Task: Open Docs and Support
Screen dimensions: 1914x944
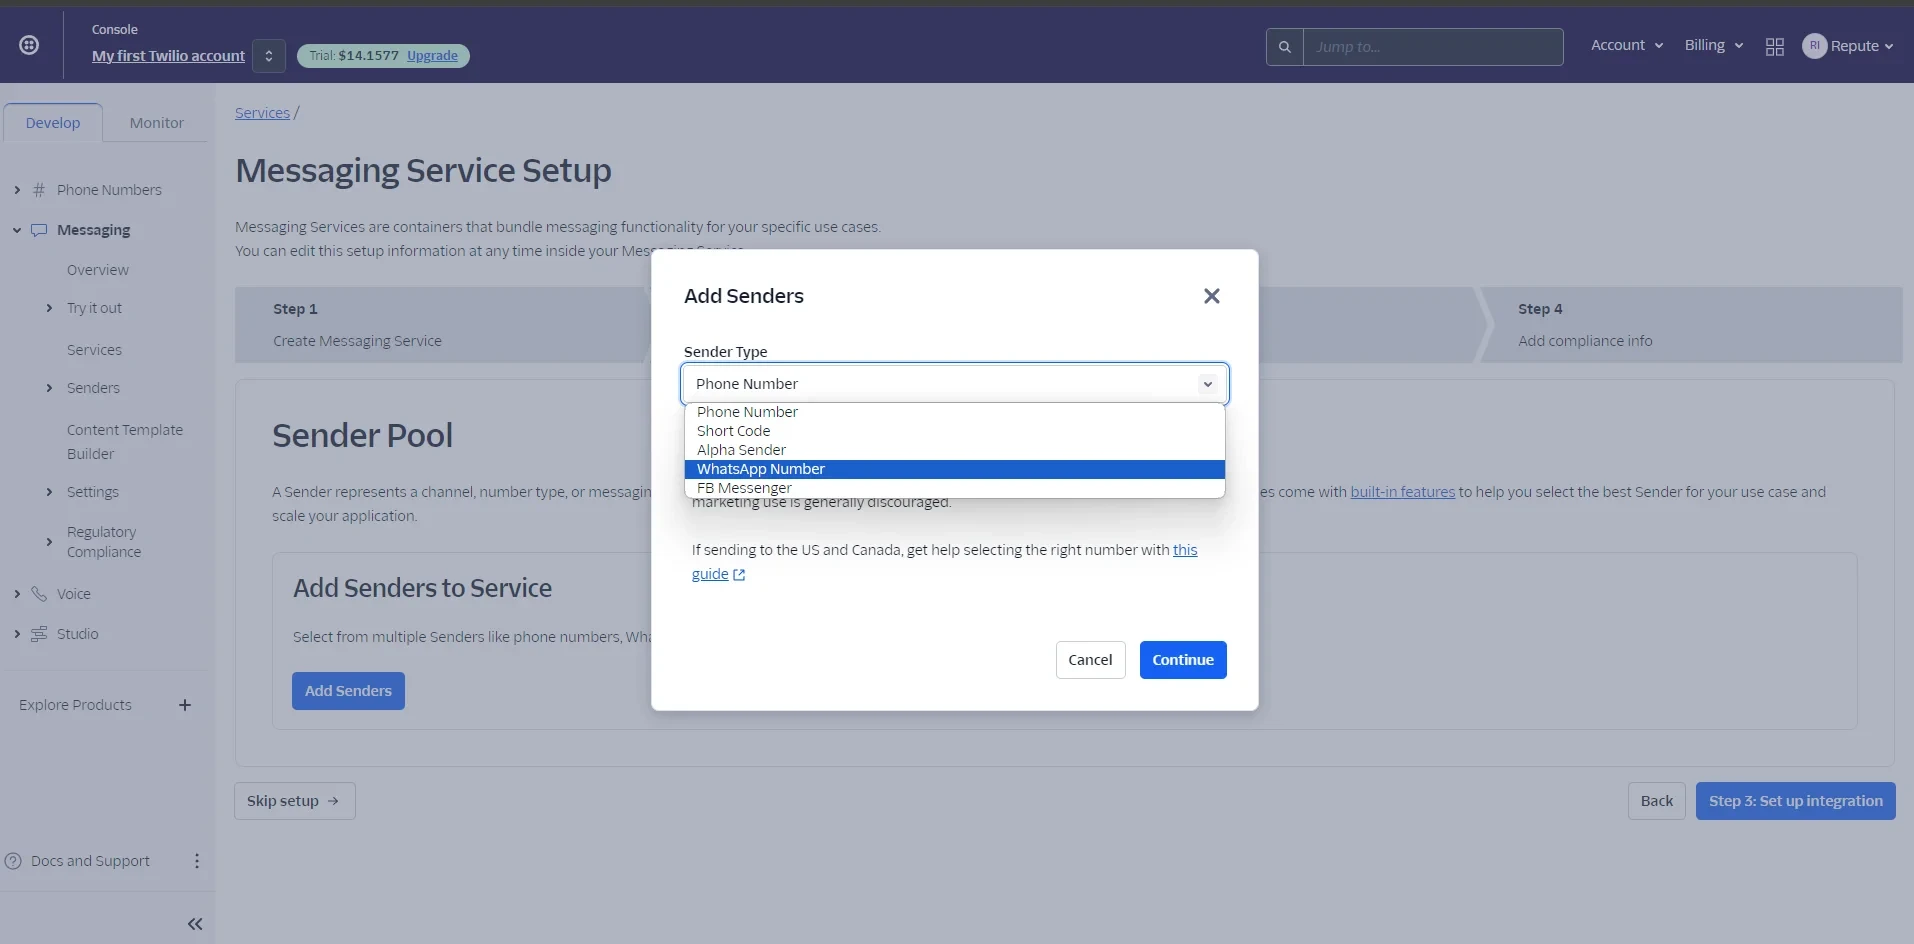Action: click(90, 861)
